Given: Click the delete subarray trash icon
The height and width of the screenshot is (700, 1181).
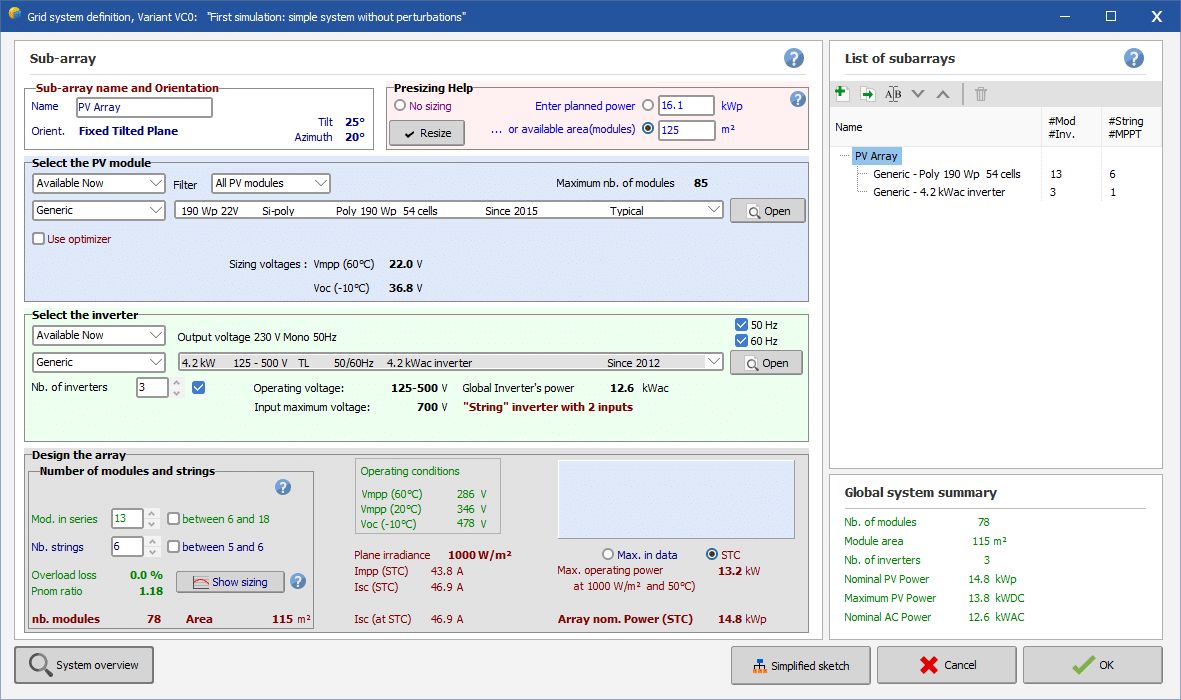Looking at the screenshot, I should [x=981, y=94].
